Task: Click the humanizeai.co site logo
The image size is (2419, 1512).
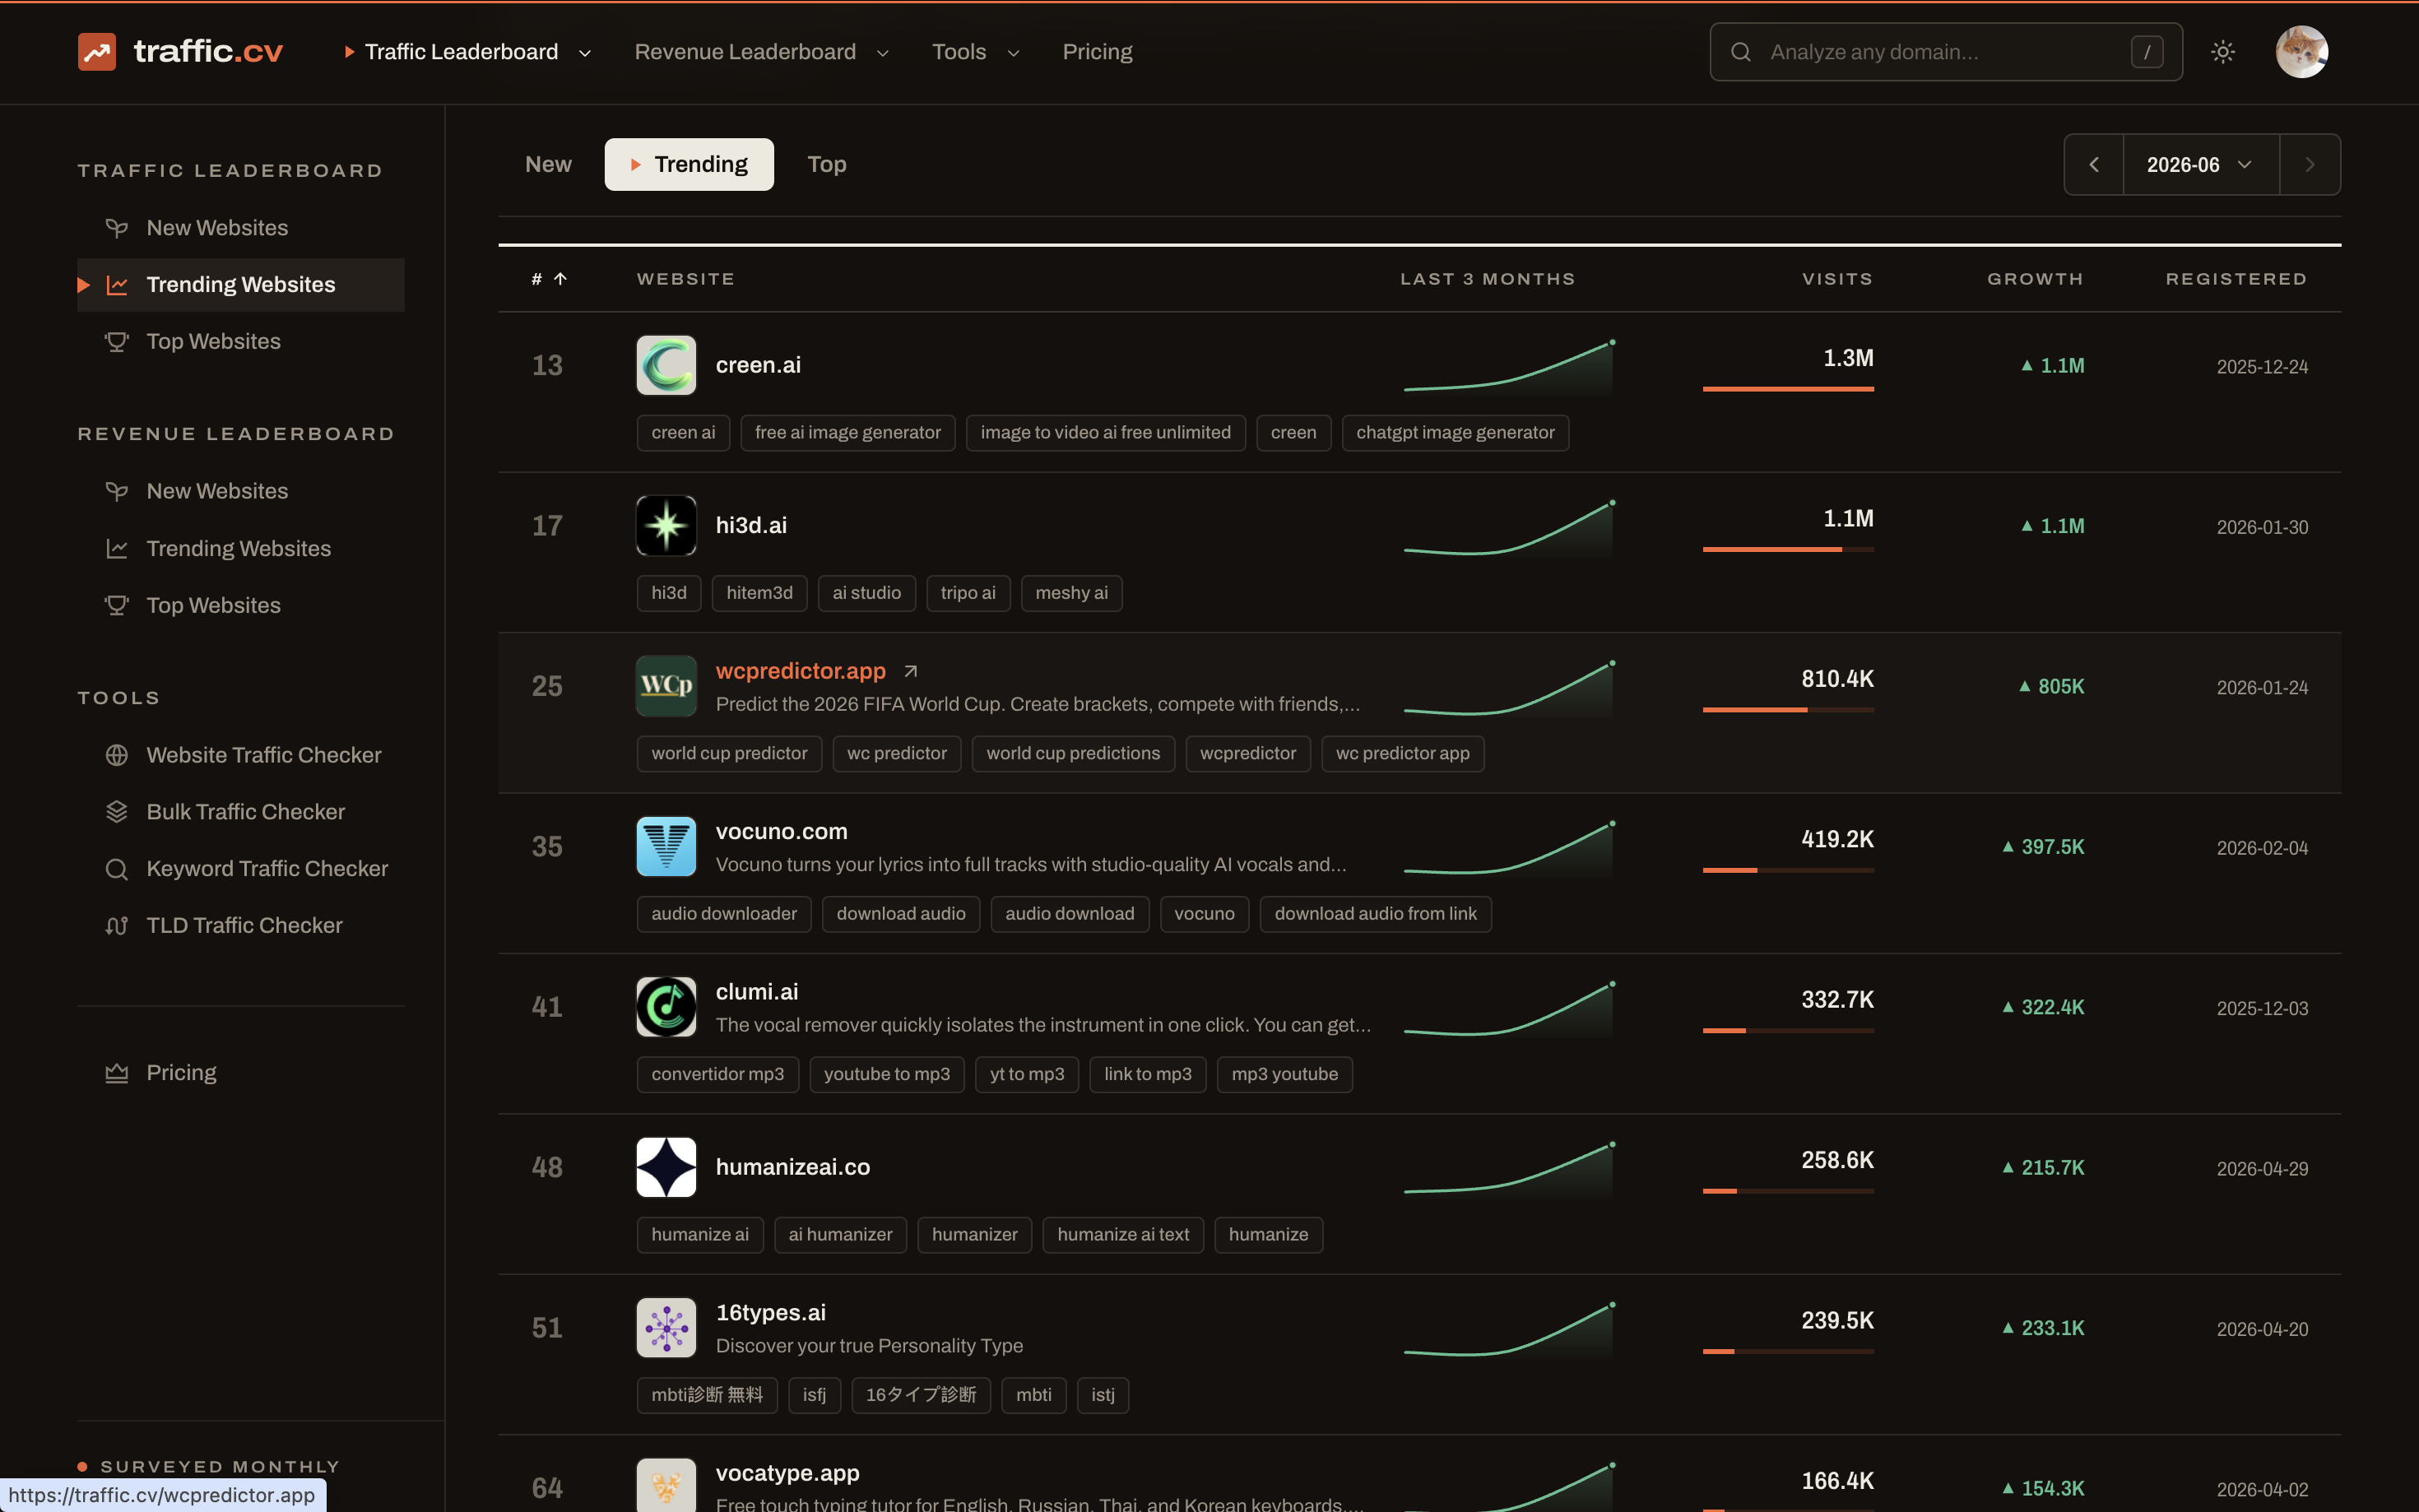Action: (x=666, y=1167)
